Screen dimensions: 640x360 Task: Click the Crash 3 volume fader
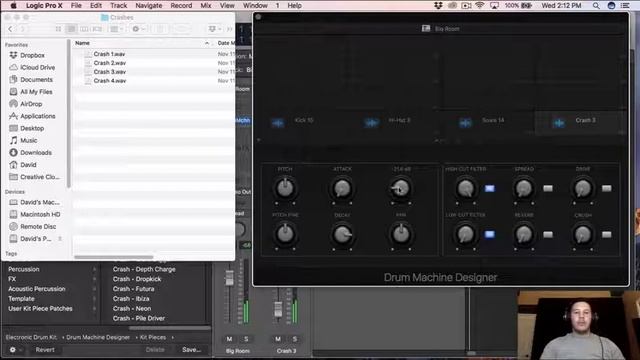pyautogui.click(x=278, y=309)
